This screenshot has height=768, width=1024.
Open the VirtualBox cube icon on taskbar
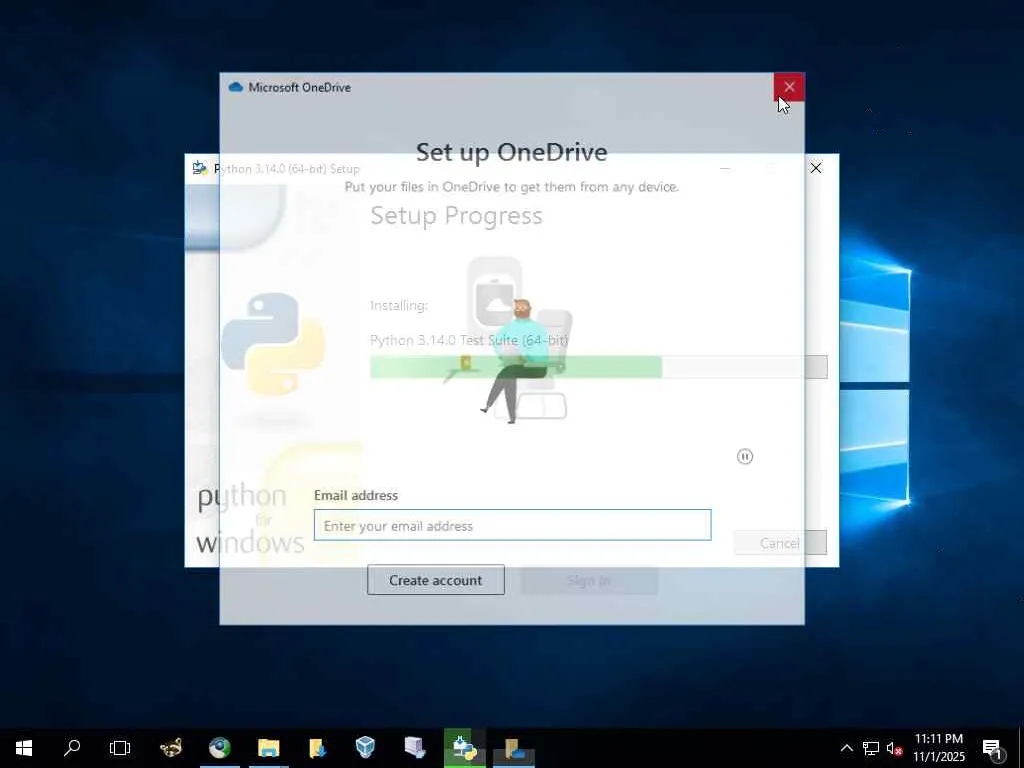366,748
